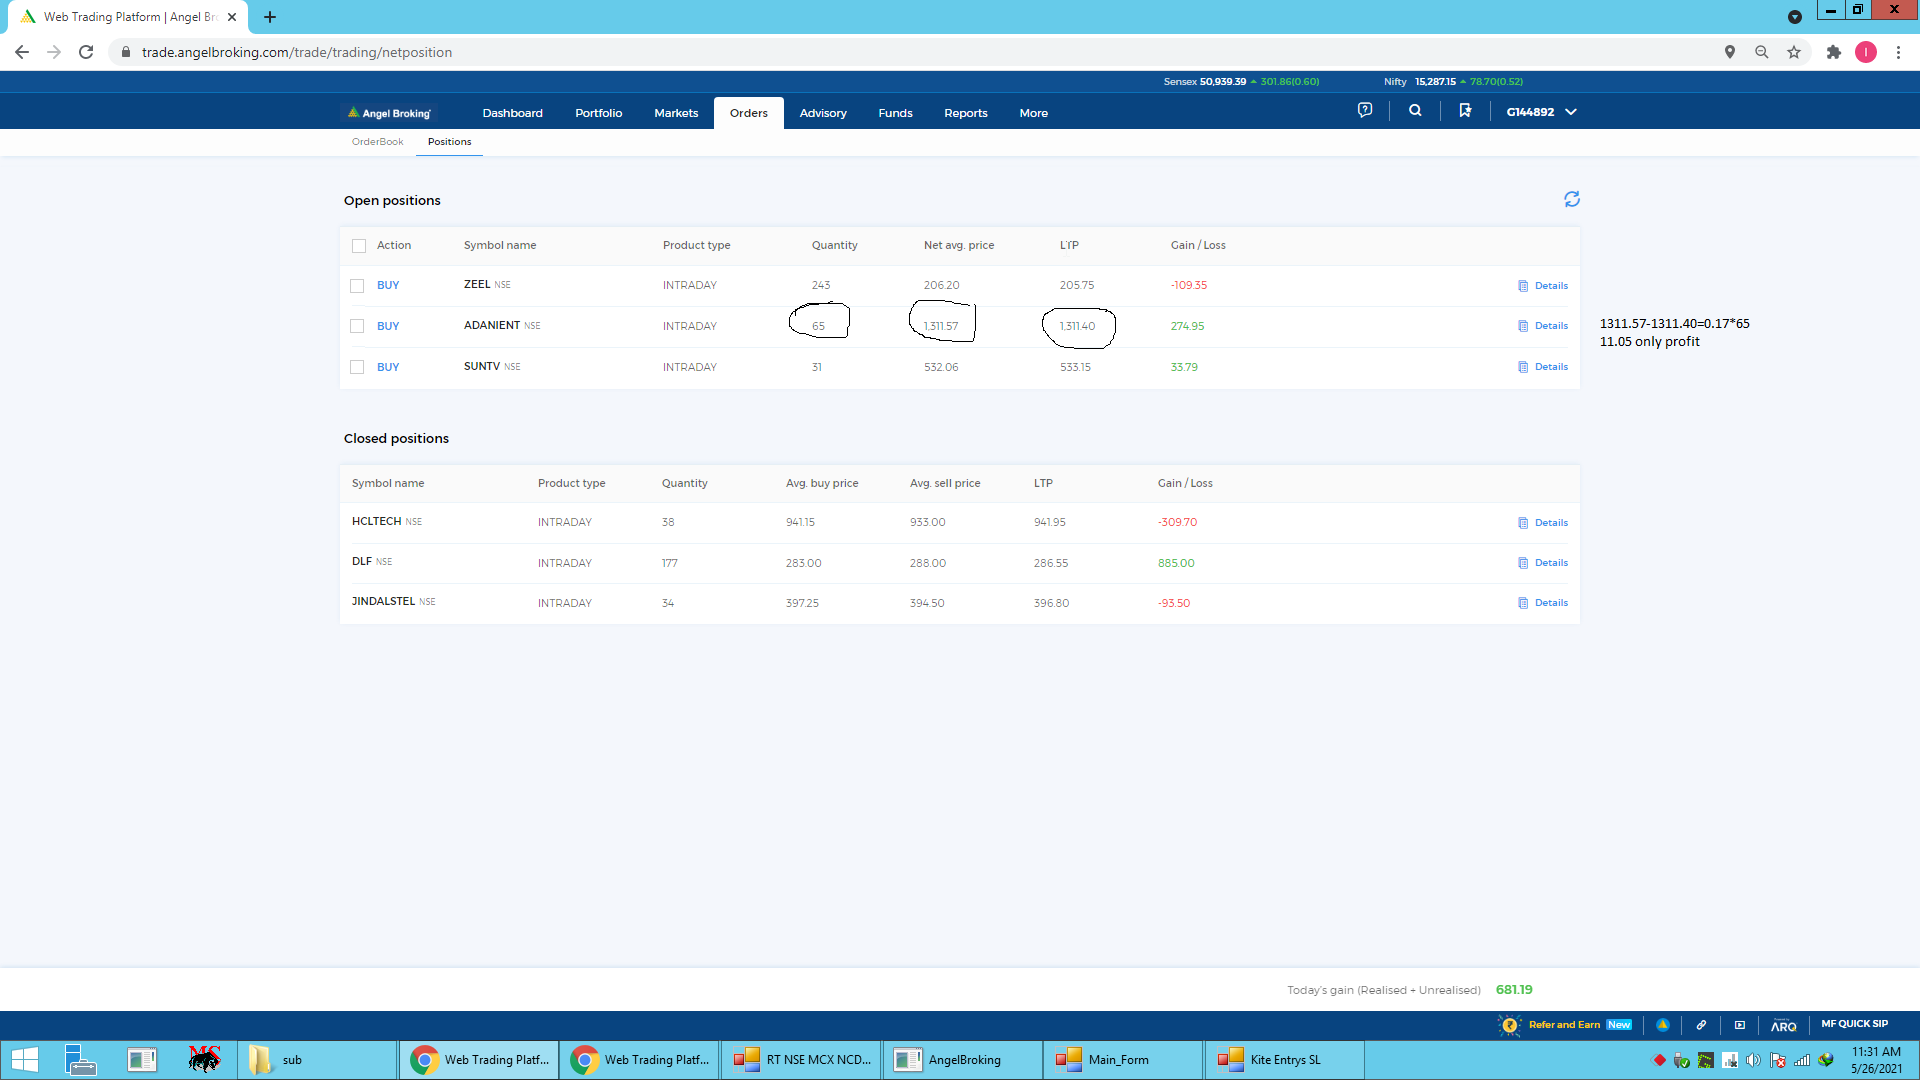Click the location pin icon in address bar
Viewport: 1920px width, 1080px height.
(x=1730, y=52)
